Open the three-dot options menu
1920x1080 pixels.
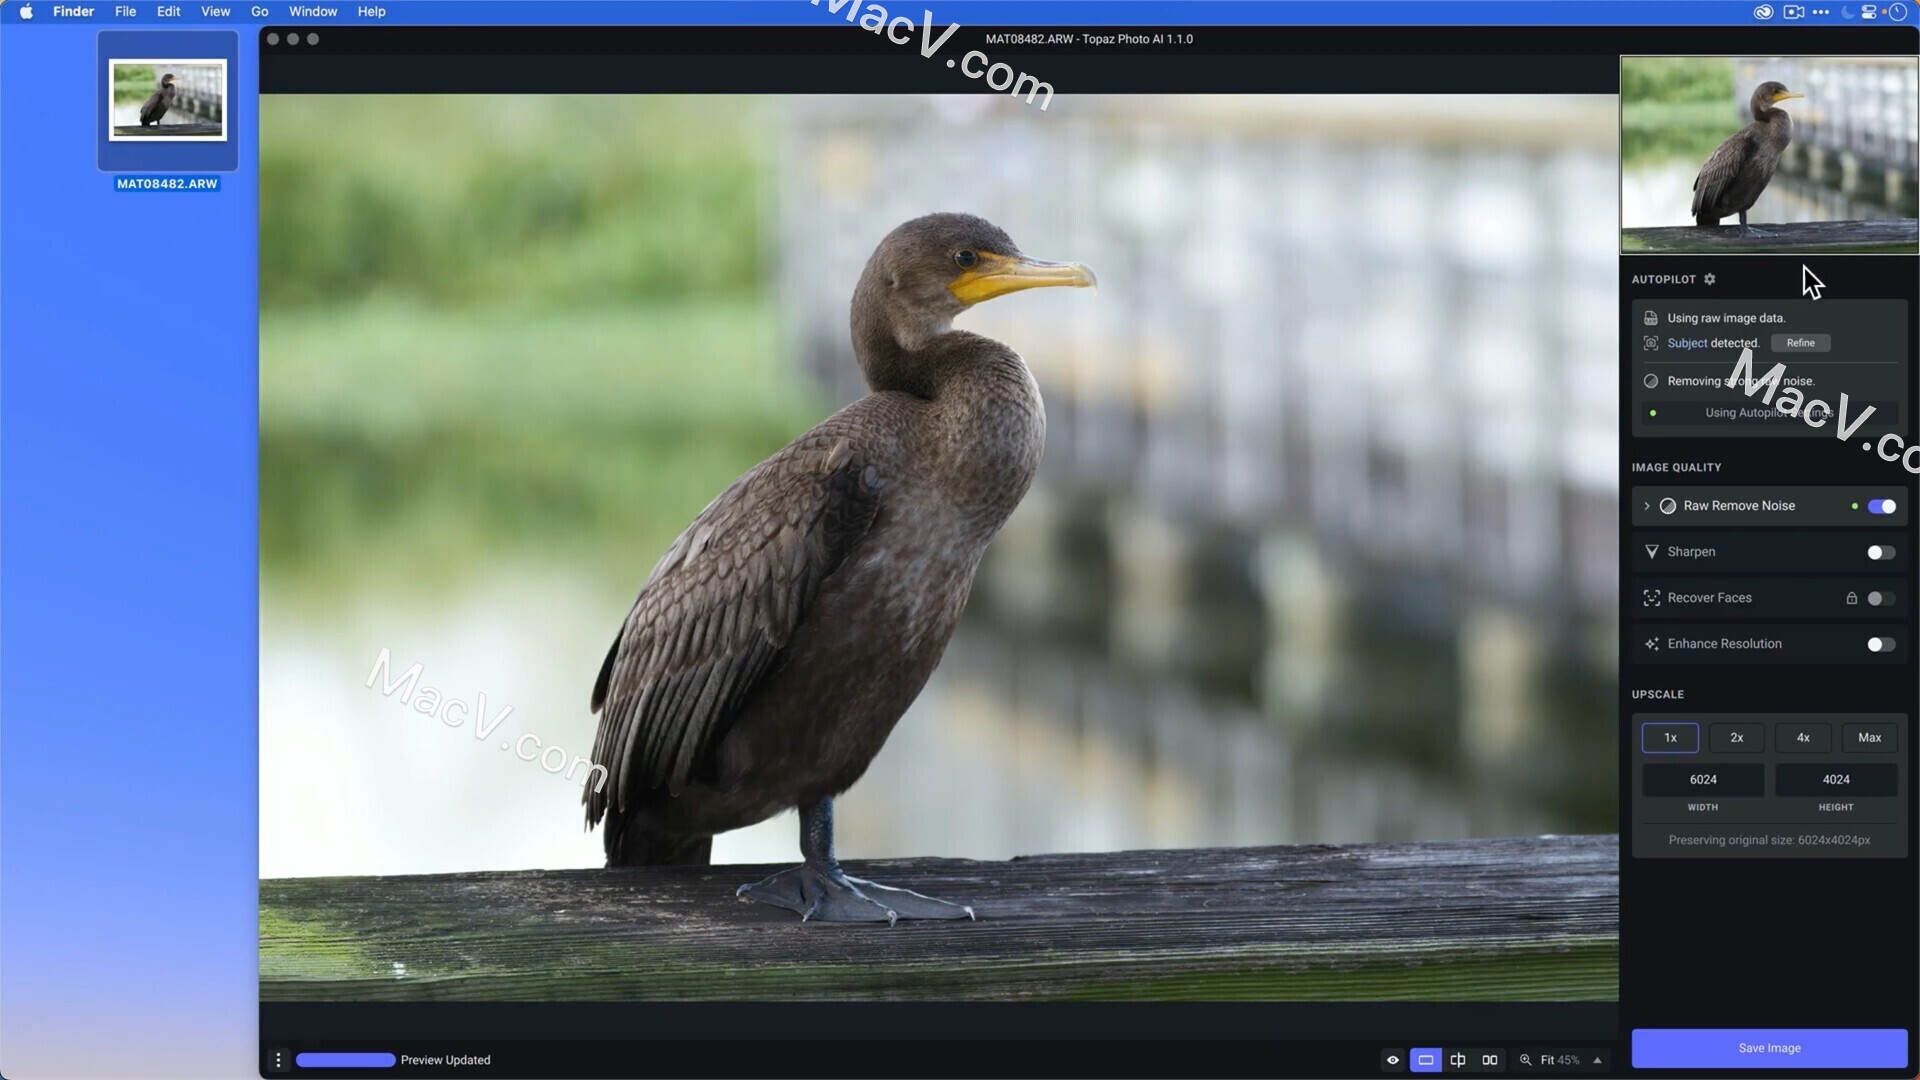(x=278, y=1060)
